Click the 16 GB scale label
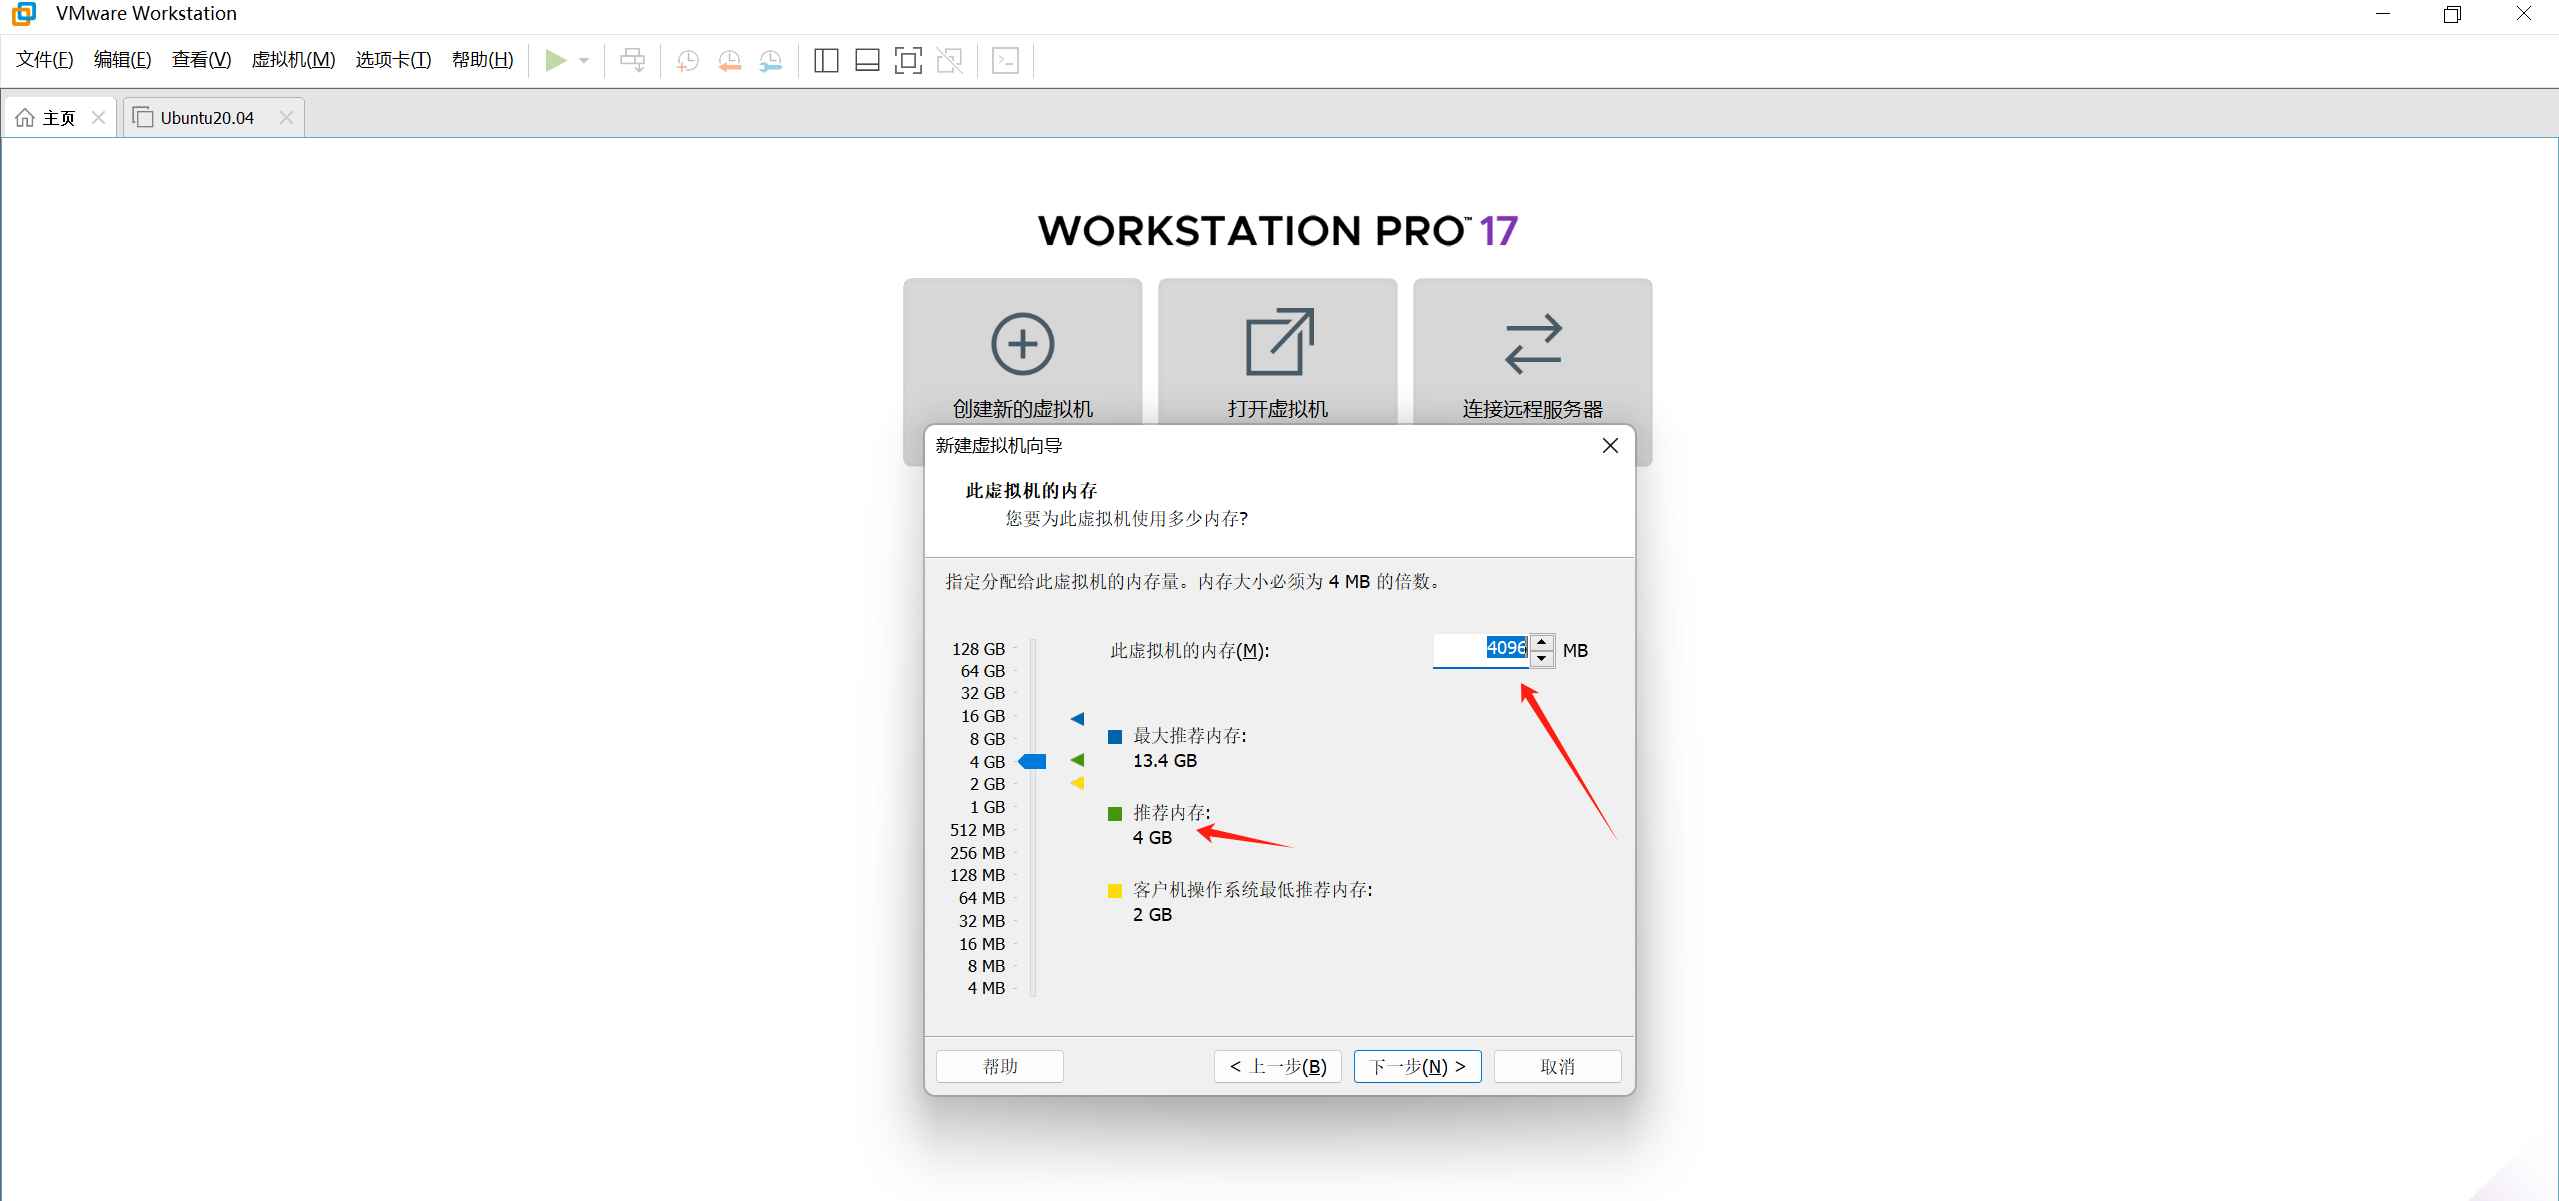 click(982, 716)
